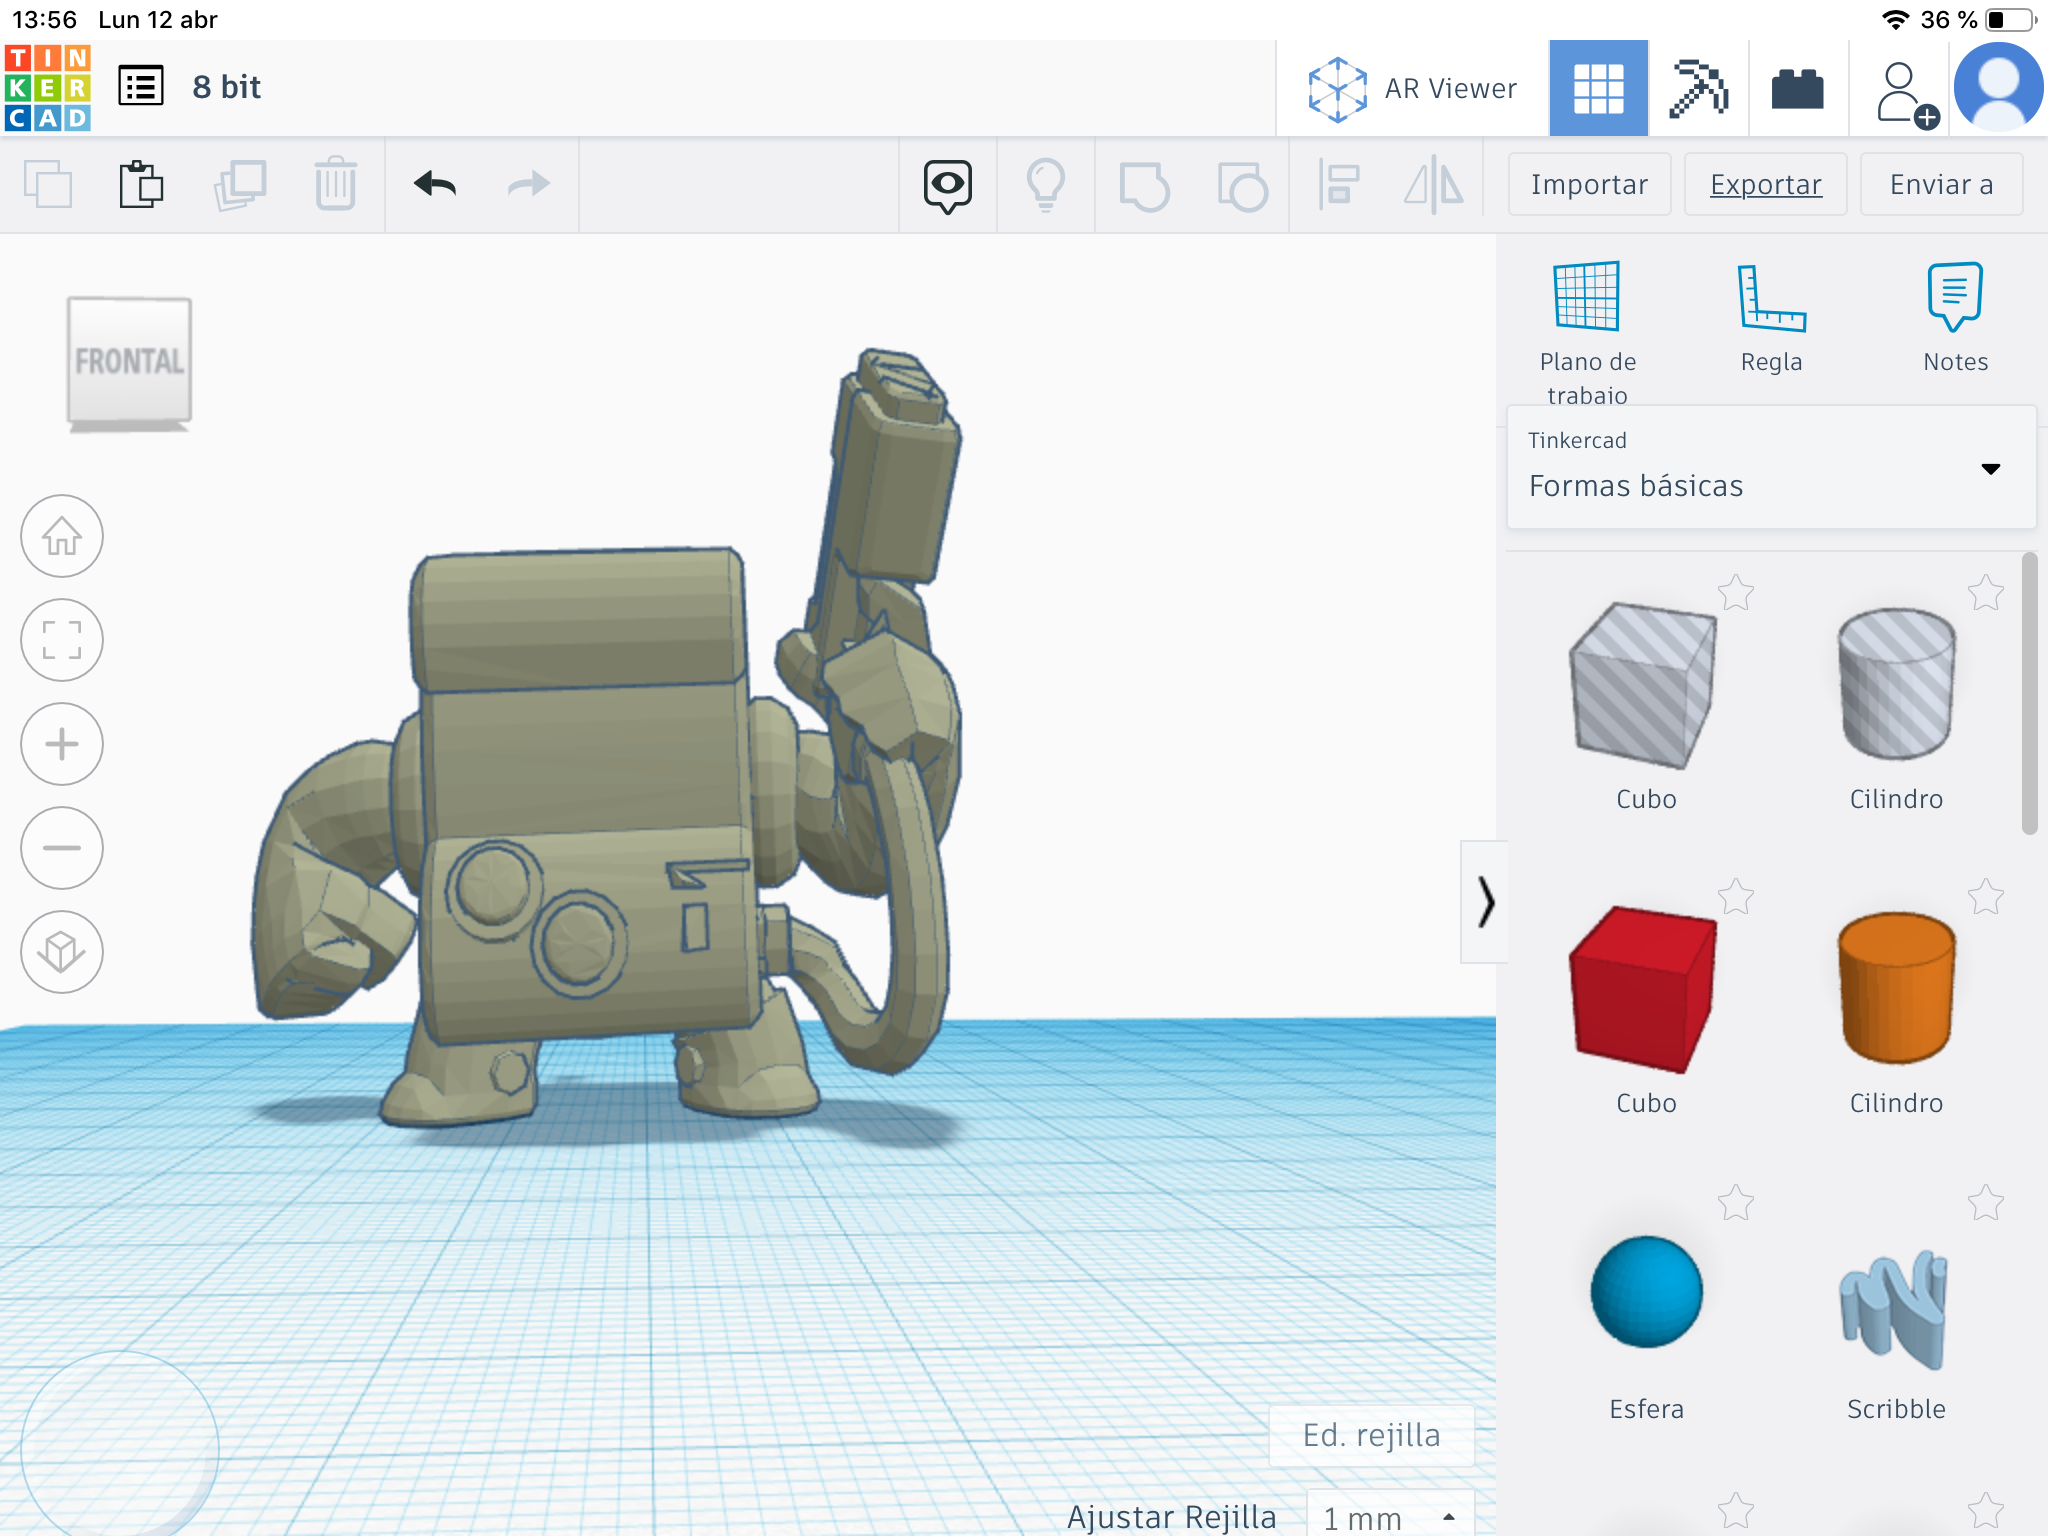Click the Ed. rejilla button
Viewport: 2048px width, 1536px height.
[x=1371, y=1435]
